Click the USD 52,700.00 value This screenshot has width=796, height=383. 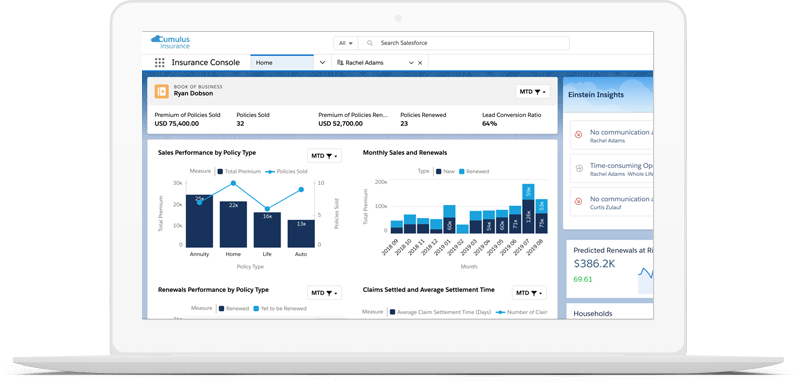(x=341, y=123)
